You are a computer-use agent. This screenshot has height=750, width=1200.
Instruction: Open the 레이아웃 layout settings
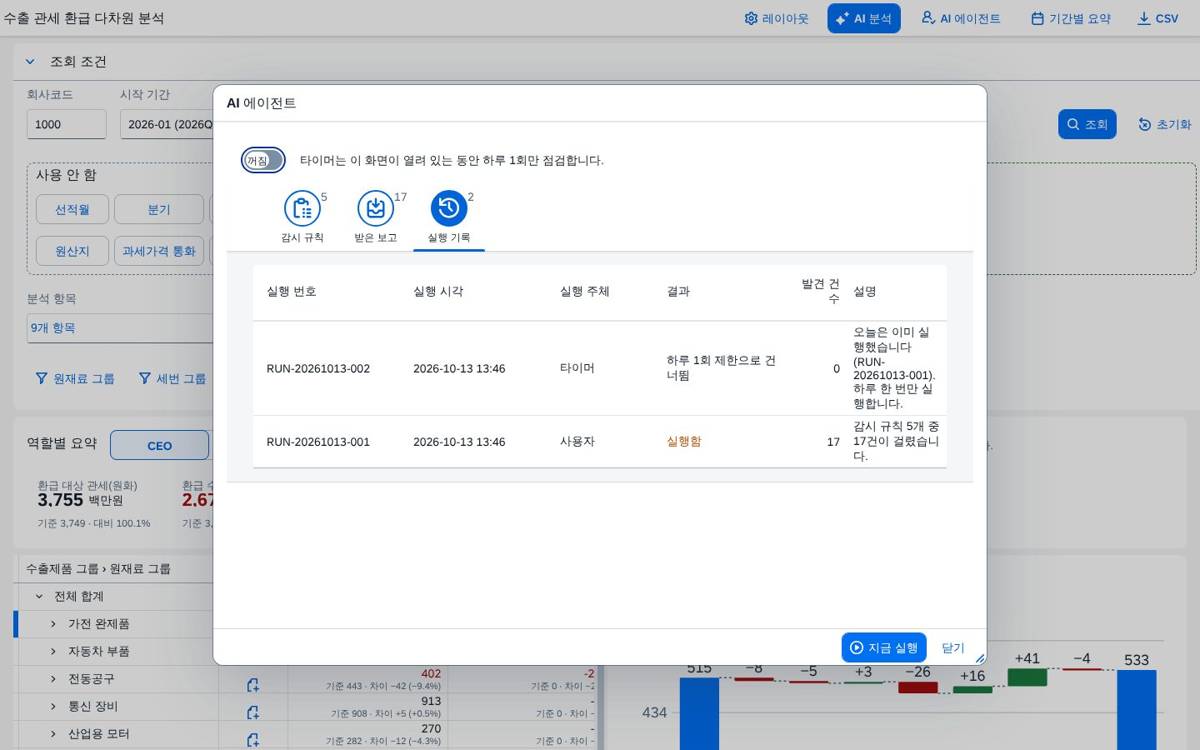777,18
